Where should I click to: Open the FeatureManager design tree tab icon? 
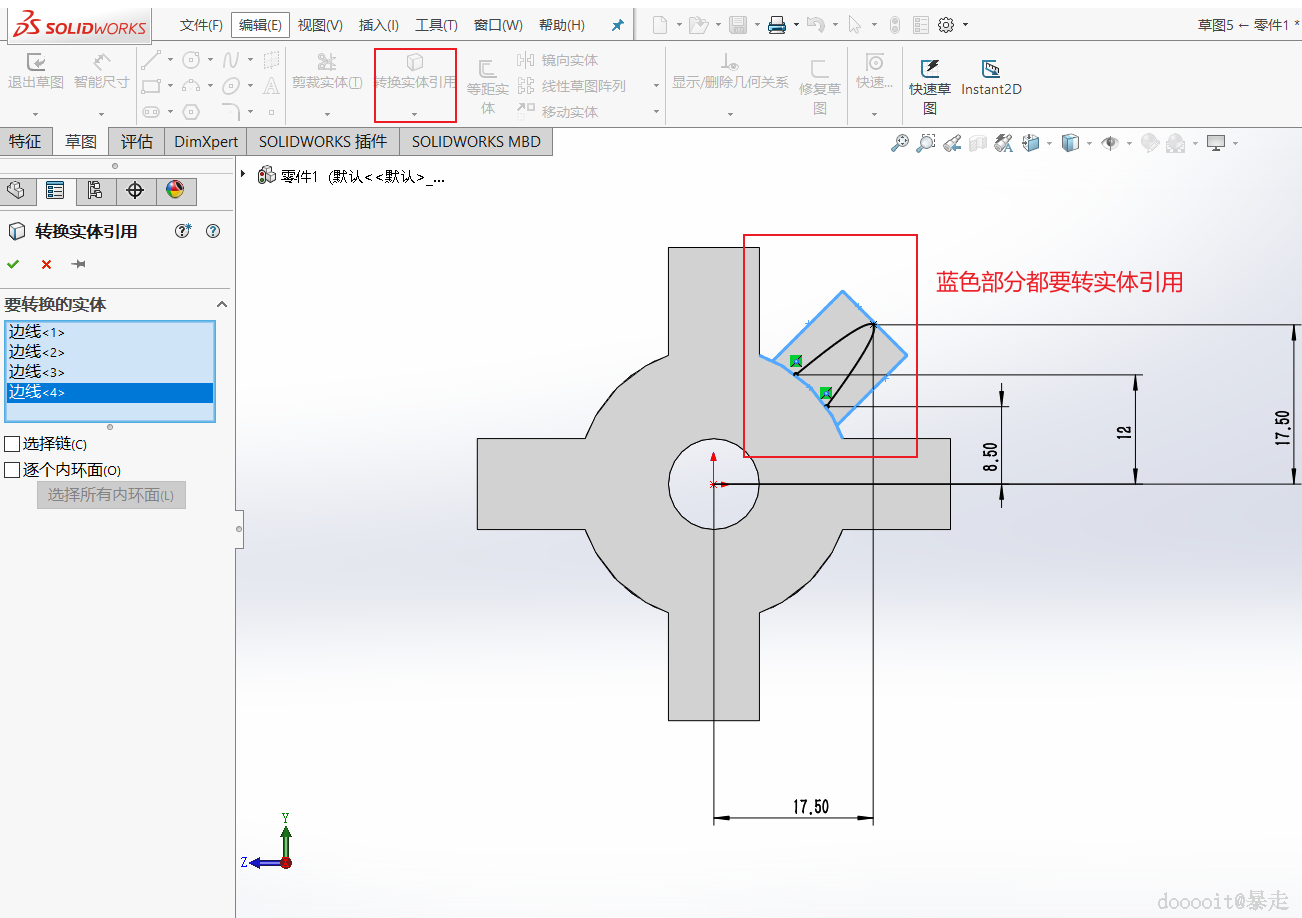click(16, 190)
